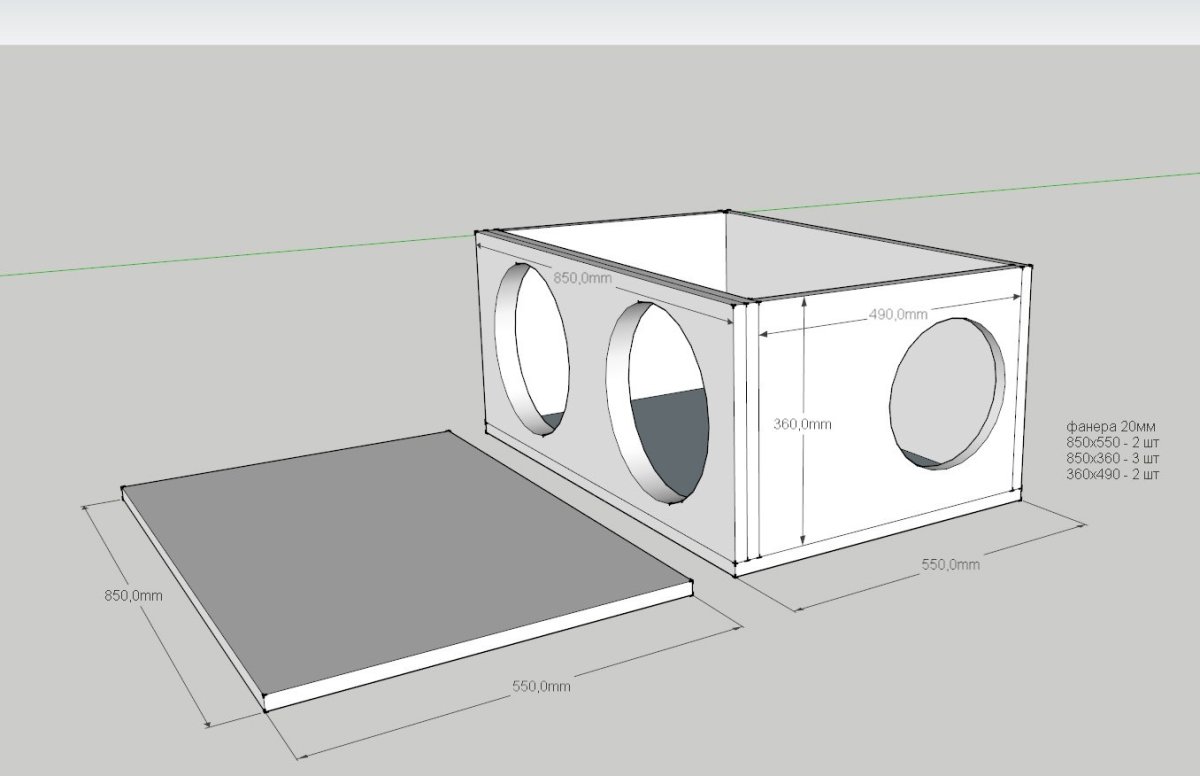Click the '850x360 - 3 шт' text line
Screen dimensions: 1200x776
tap(1112, 458)
